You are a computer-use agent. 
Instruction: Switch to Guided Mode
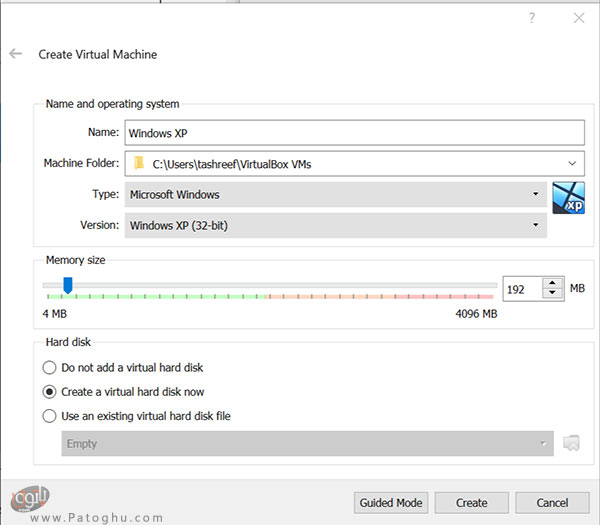point(391,502)
